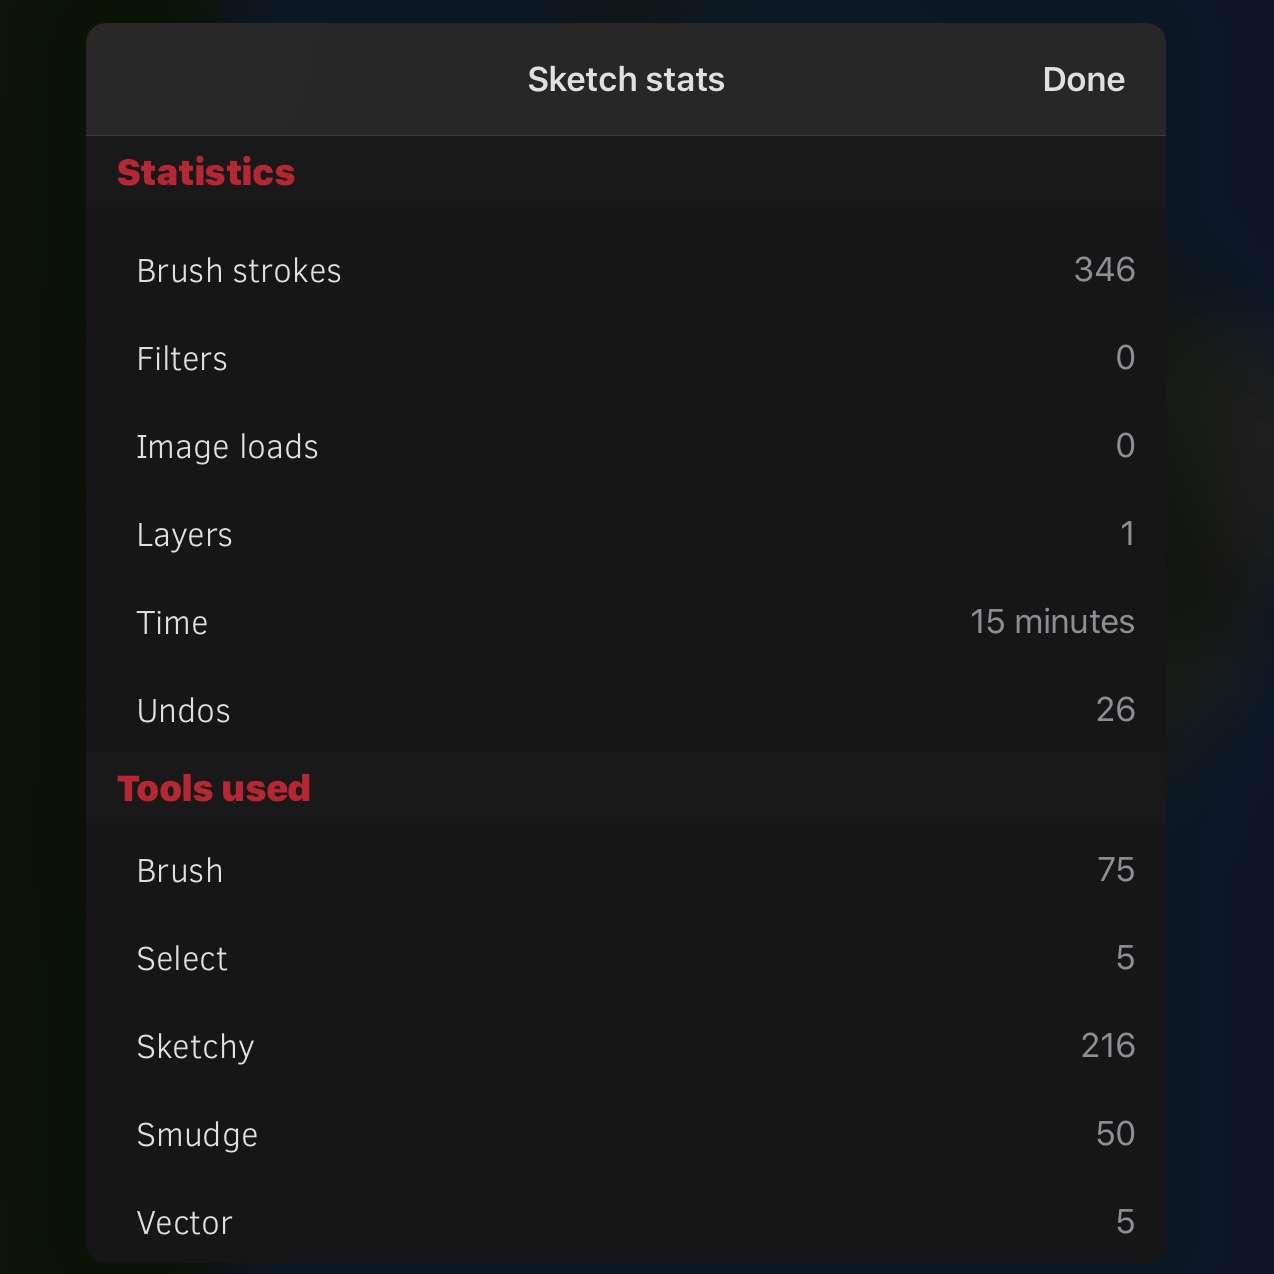Click the 50 Smudge usage count

[1115, 1134]
